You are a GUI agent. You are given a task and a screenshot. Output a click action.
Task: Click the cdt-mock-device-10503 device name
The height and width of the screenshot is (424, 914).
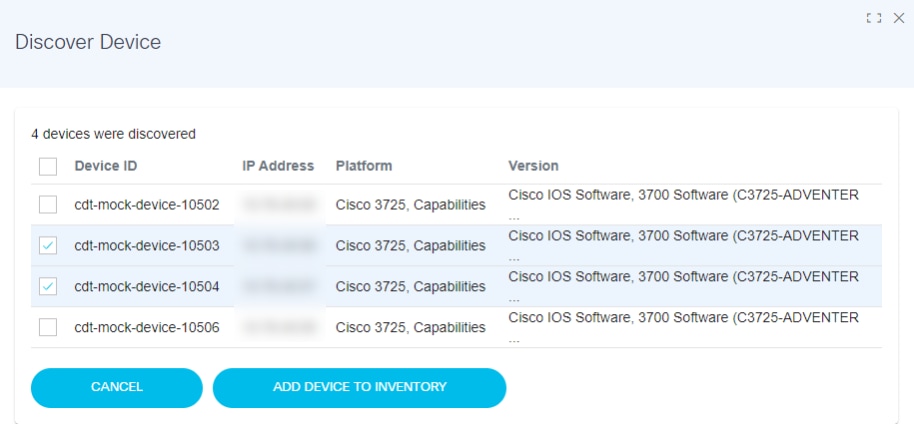pos(147,246)
